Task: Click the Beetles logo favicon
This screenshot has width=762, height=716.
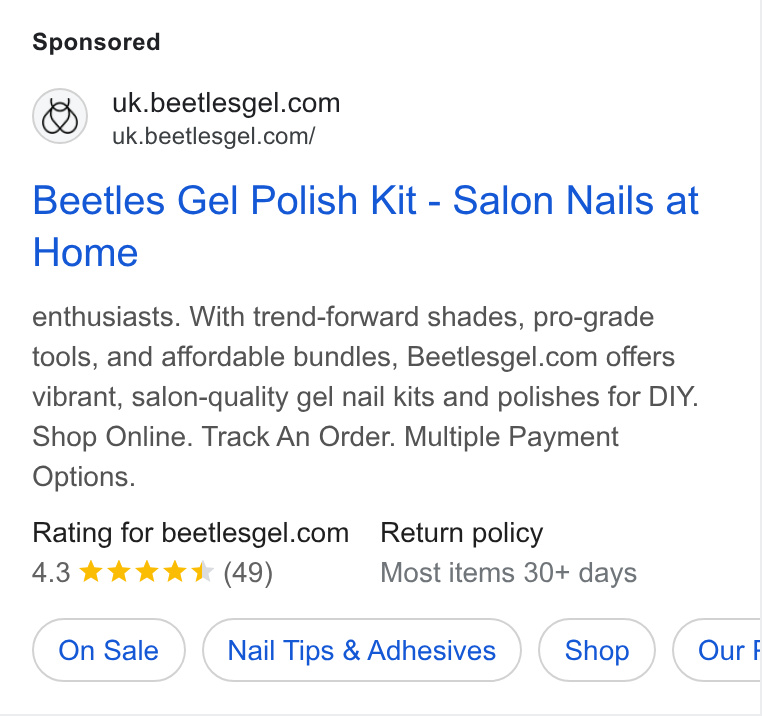Action: point(60,116)
